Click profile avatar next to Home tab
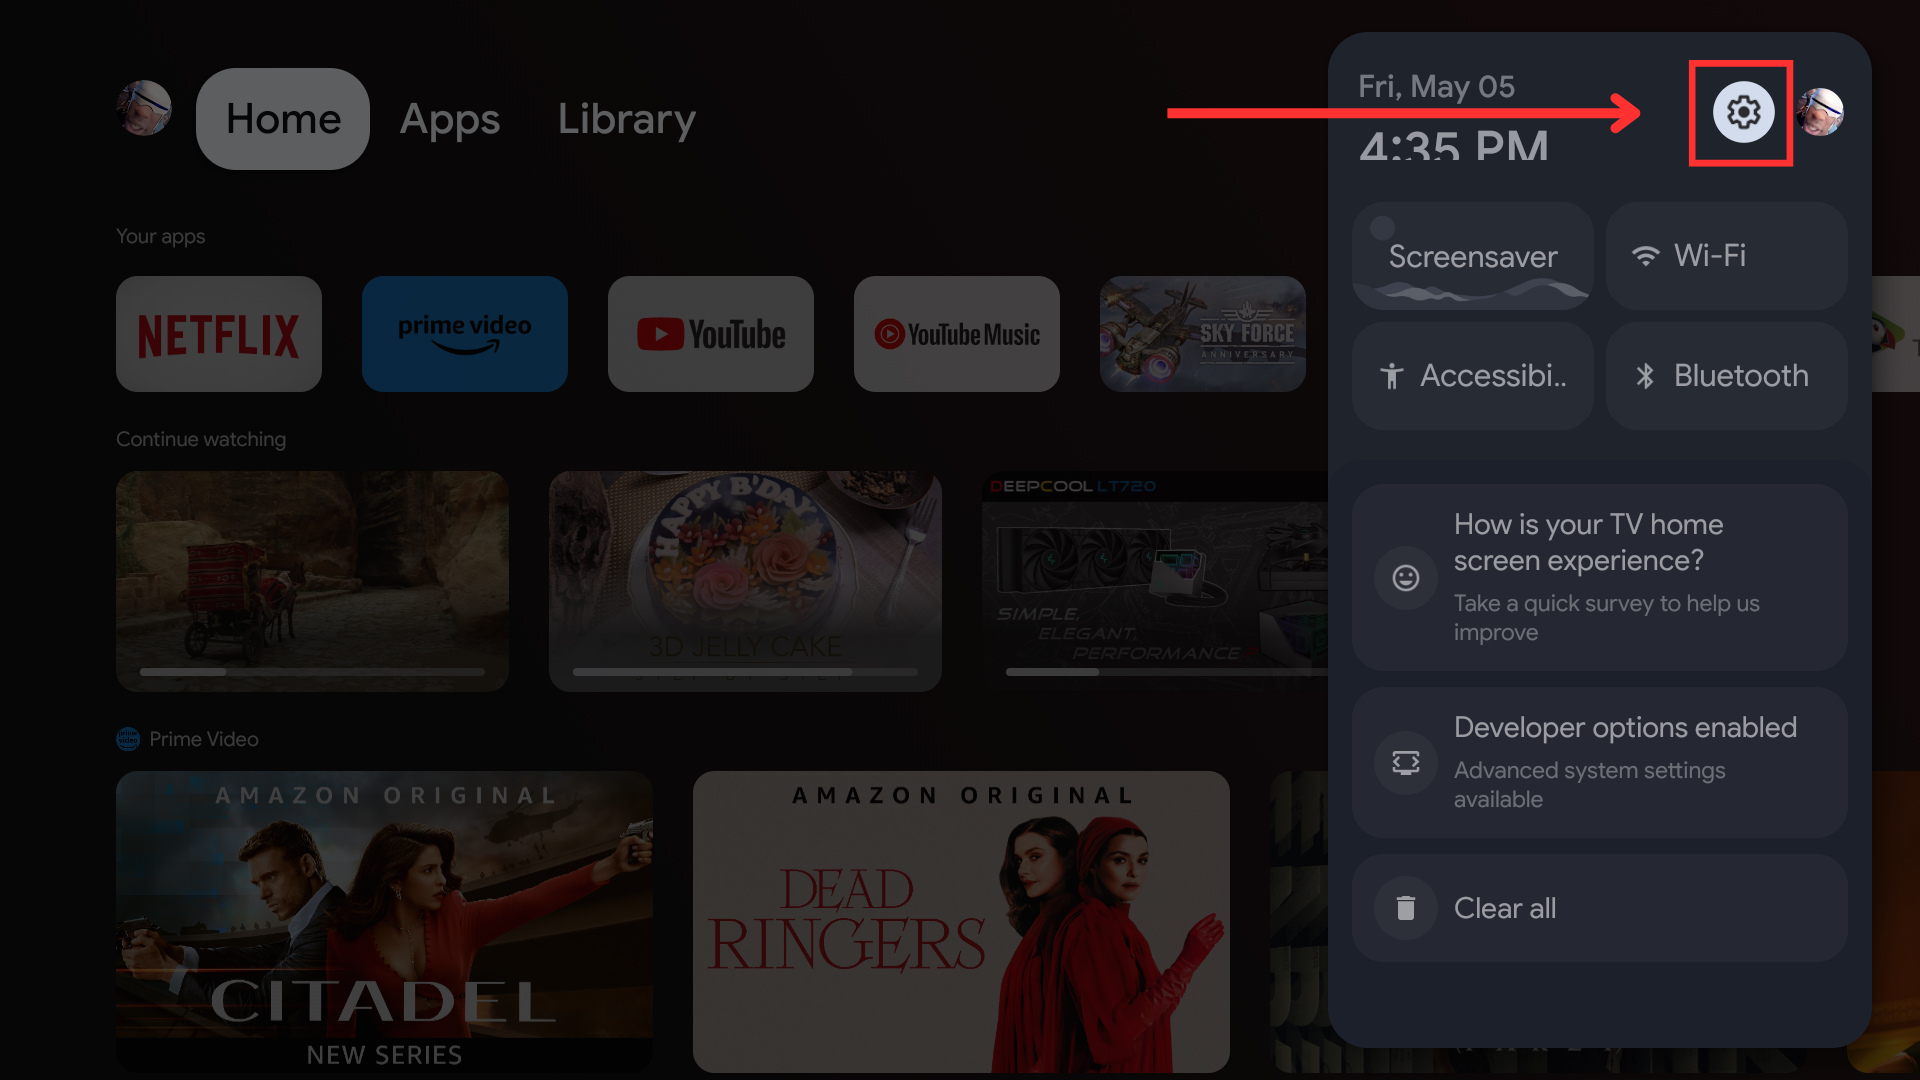1920x1080 pixels. click(144, 108)
